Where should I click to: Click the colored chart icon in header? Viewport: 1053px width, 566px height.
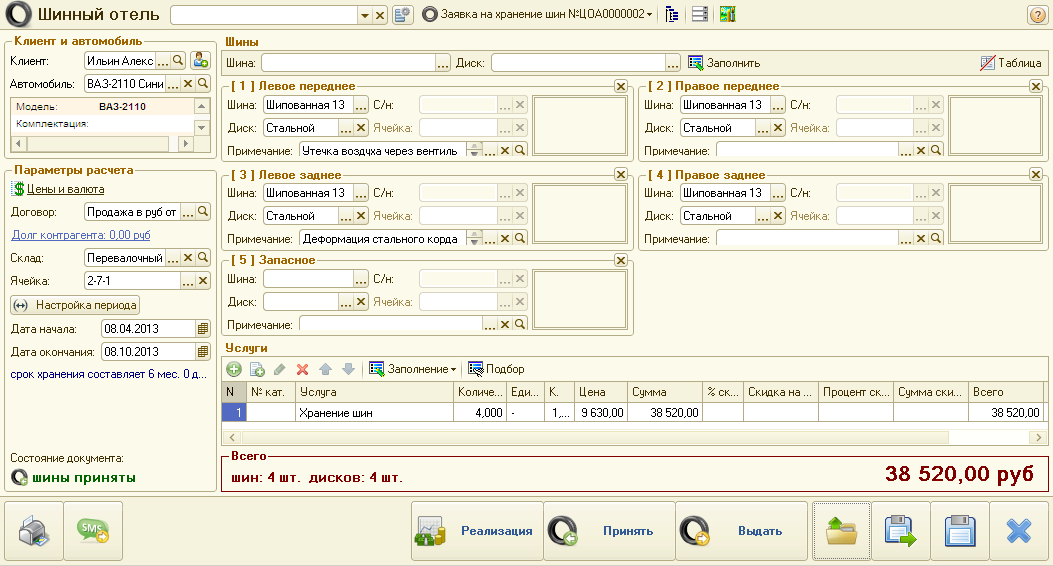[x=727, y=14]
